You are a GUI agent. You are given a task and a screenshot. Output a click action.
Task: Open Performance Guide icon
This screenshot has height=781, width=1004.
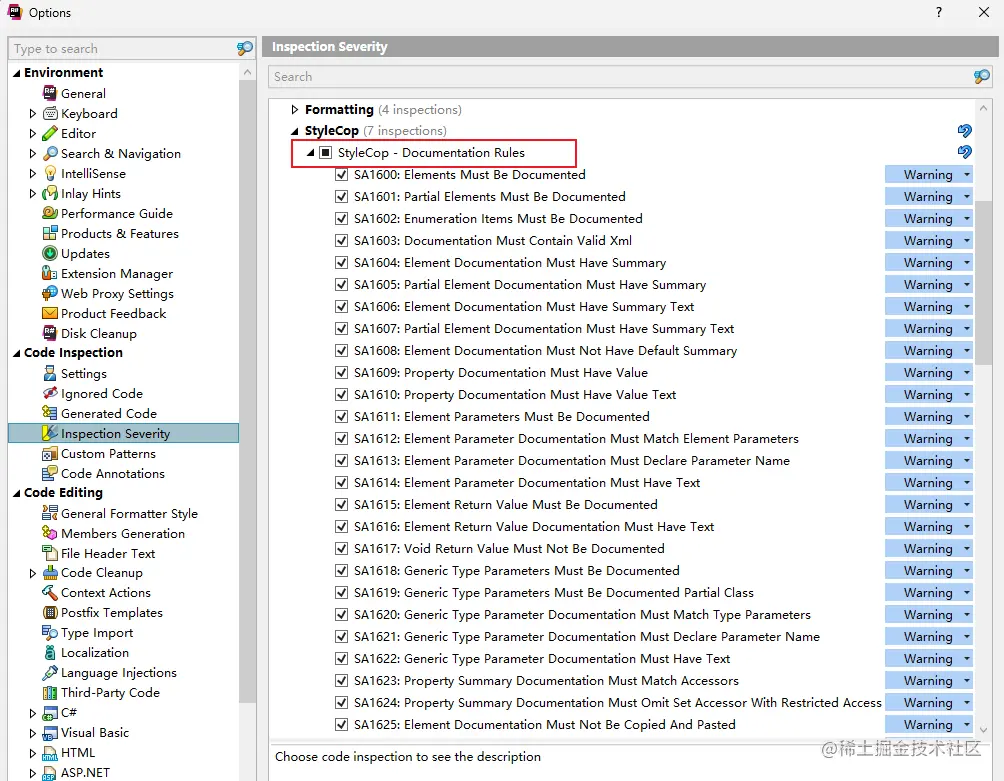click(49, 213)
